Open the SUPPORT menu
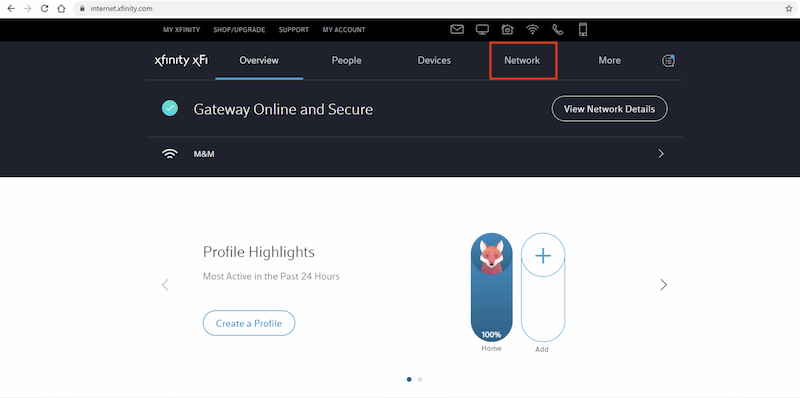The image size is (800, 398). tap(294, 30)
